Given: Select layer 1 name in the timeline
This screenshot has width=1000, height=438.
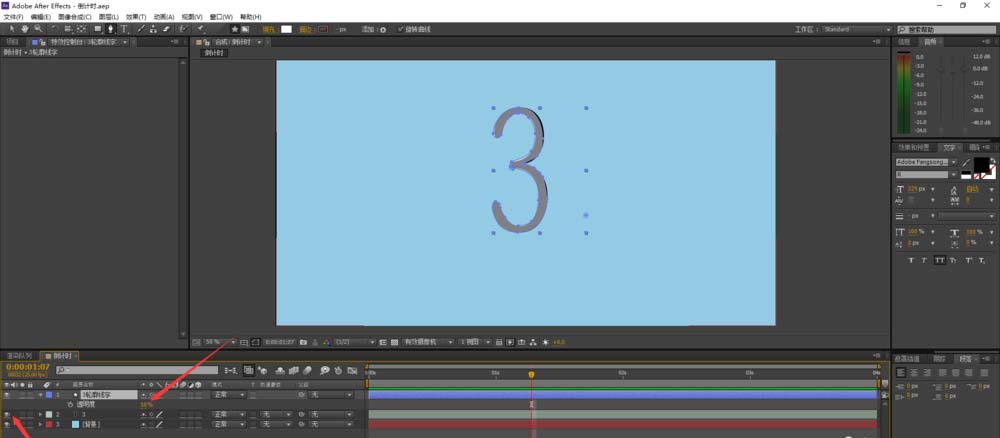Looking at the screenshot, I should click(x=109, y=395).
